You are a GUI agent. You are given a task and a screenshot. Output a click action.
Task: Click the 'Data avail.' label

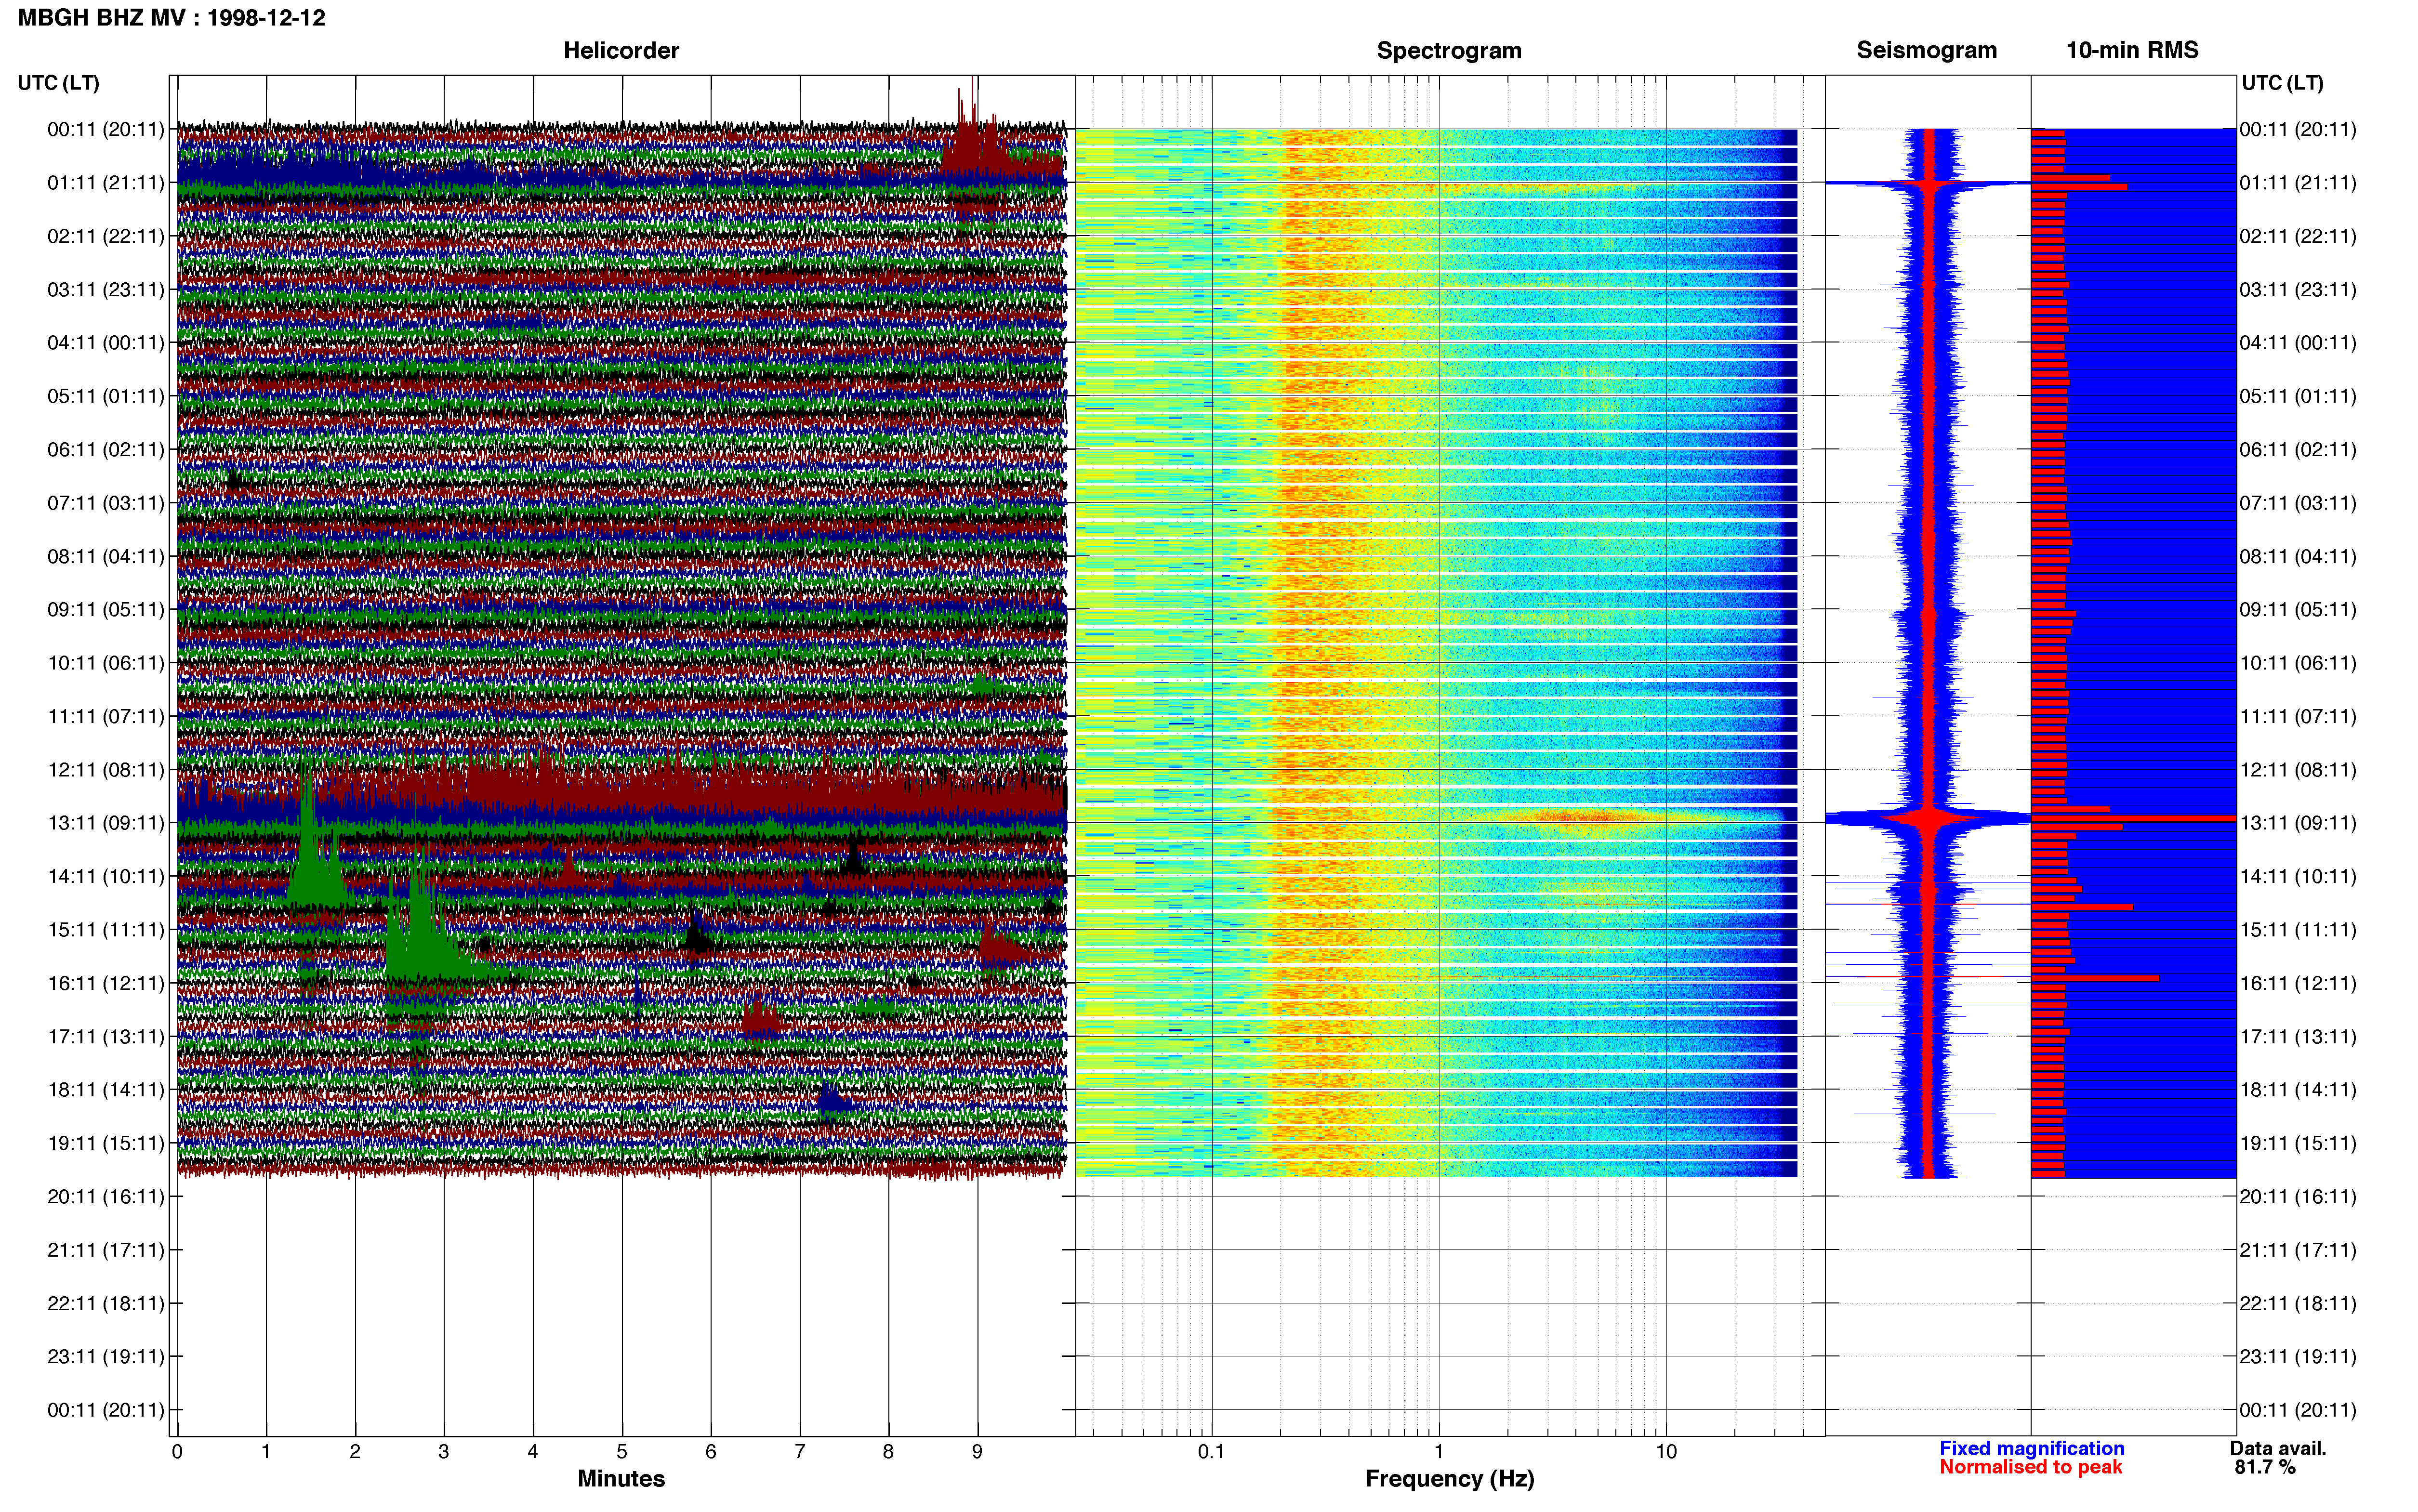(2278, 1448)
